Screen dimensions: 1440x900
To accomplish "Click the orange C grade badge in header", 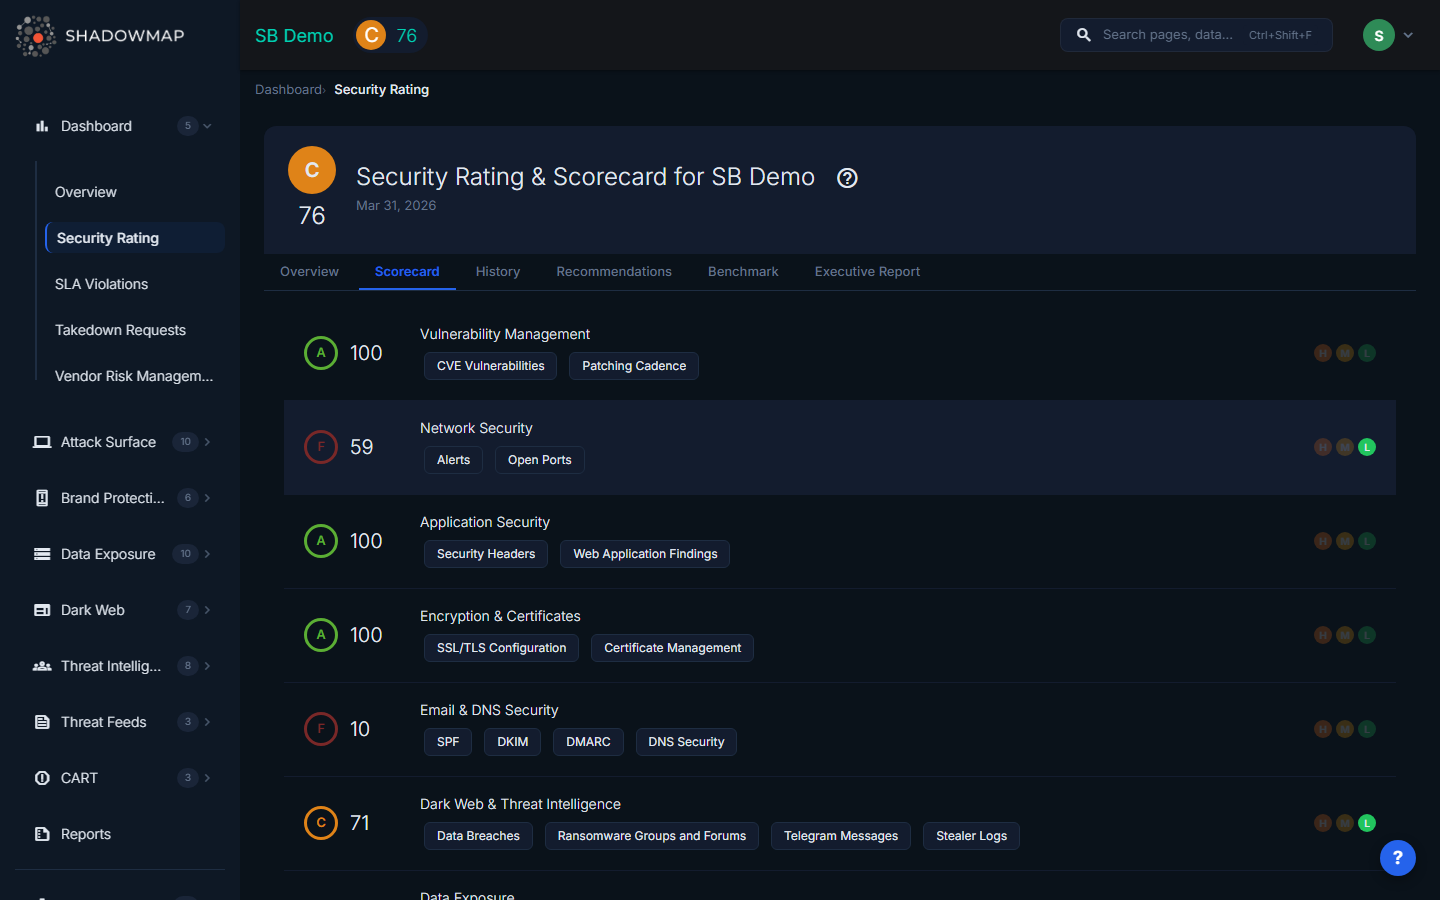I will click(371, 35).
